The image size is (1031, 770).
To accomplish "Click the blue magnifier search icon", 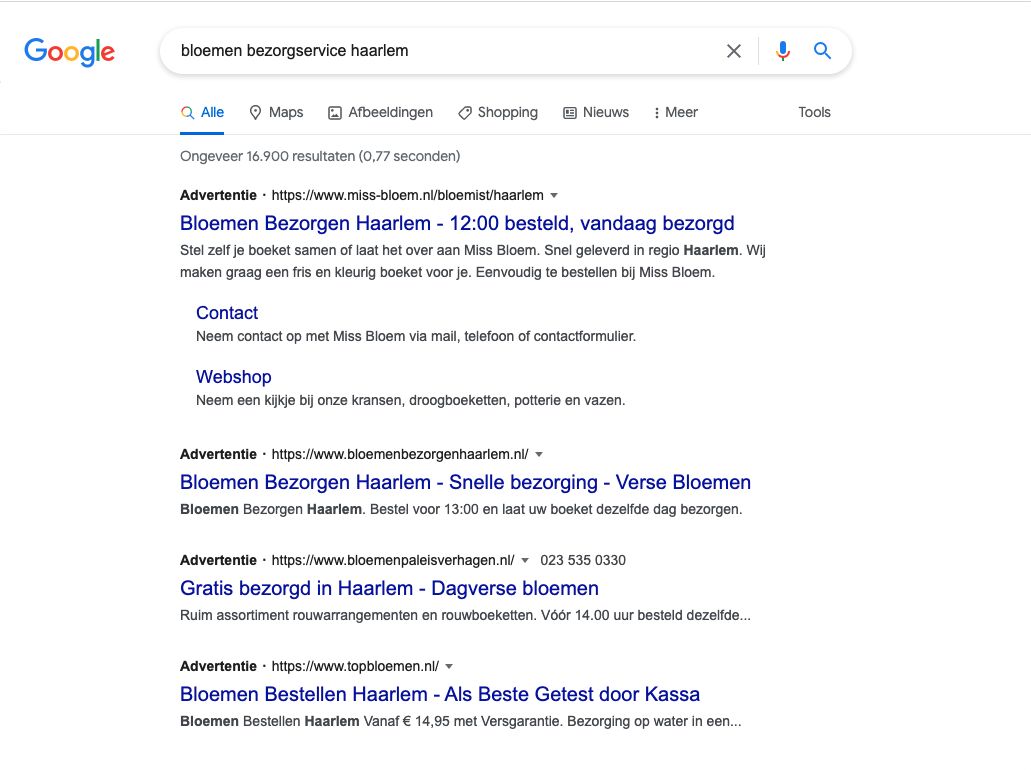I will tap(822, 51).
